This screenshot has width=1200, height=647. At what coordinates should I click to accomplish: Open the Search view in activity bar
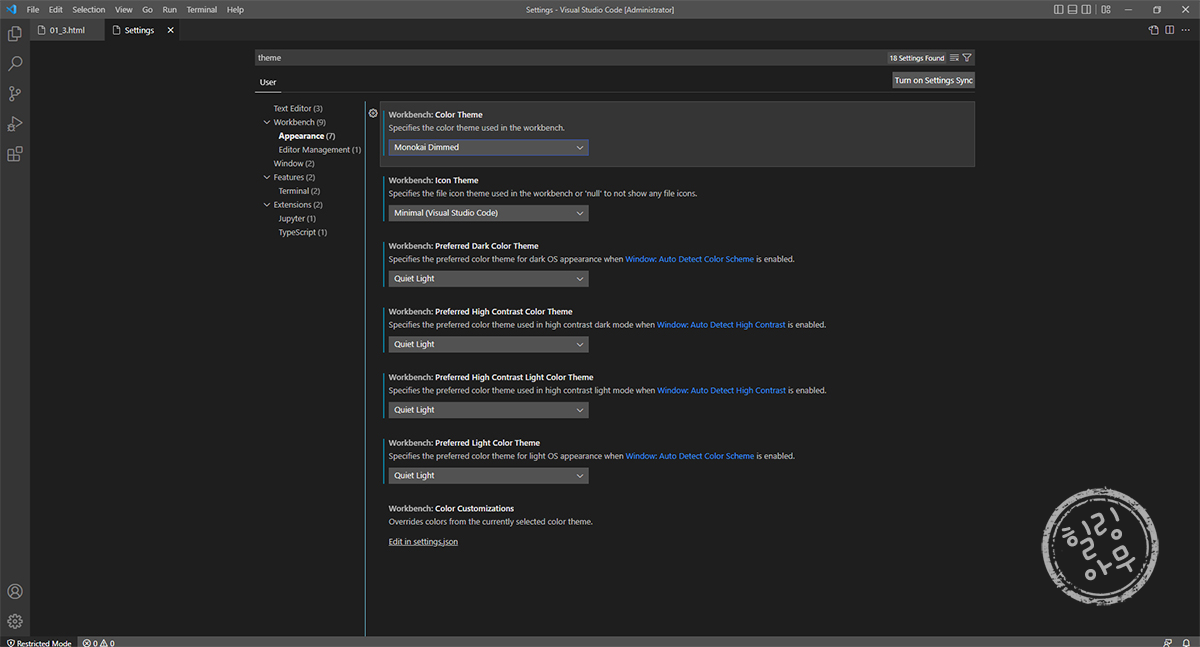[x=15, y=63]
